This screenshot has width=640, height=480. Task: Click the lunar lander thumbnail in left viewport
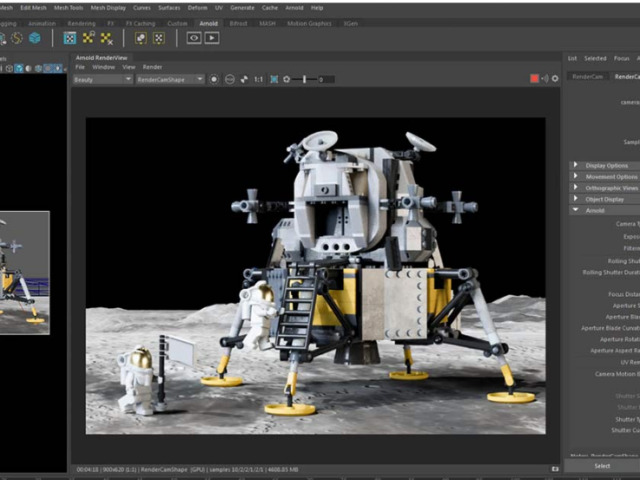coord(24,272)
